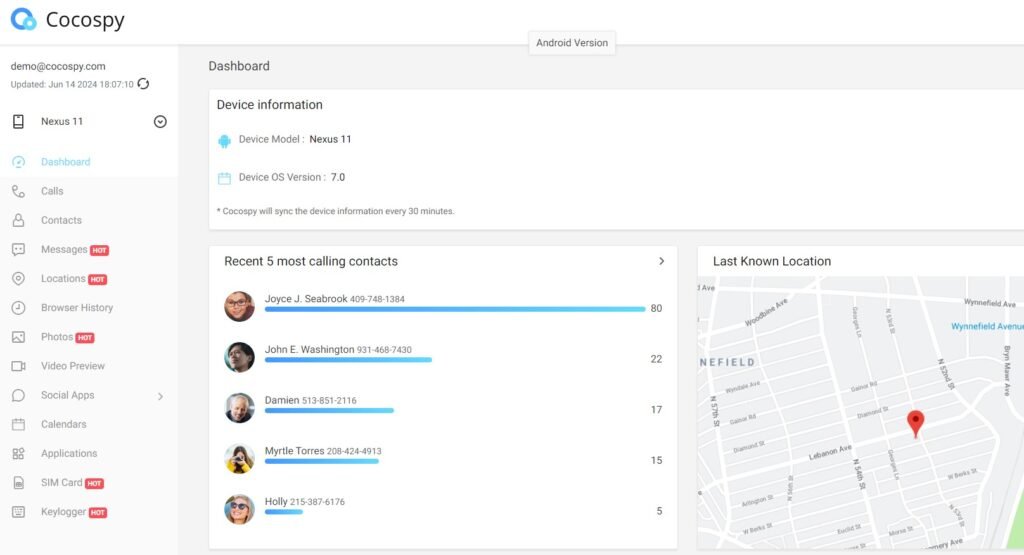Expand the Social Apps submenu arrow
Screen dimensions: 1024x555
(x=160, y=396)
